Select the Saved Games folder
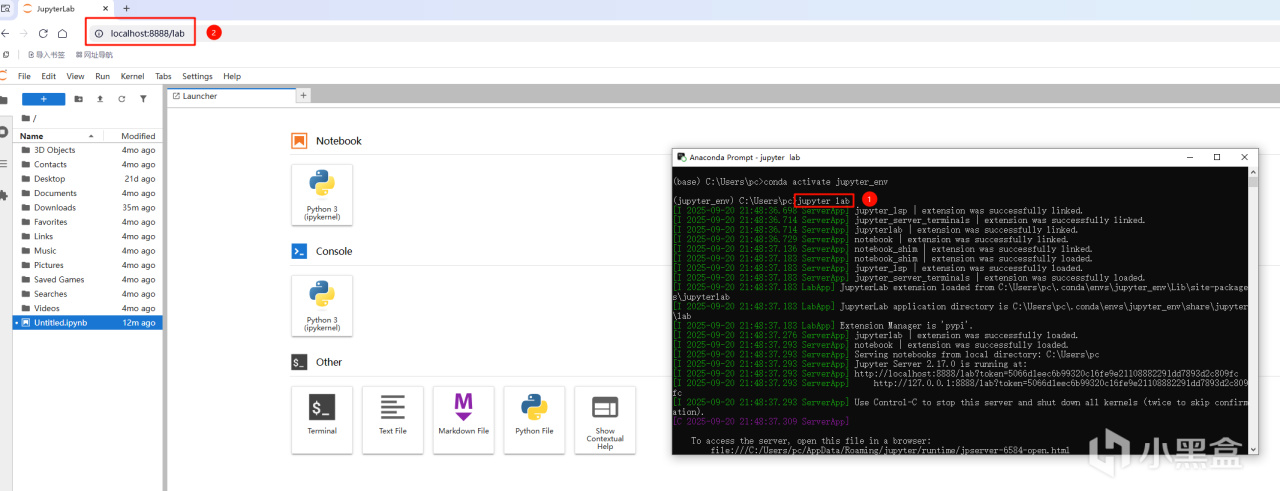This screenshot has width=1280, height=491. (x=88, y=280)
